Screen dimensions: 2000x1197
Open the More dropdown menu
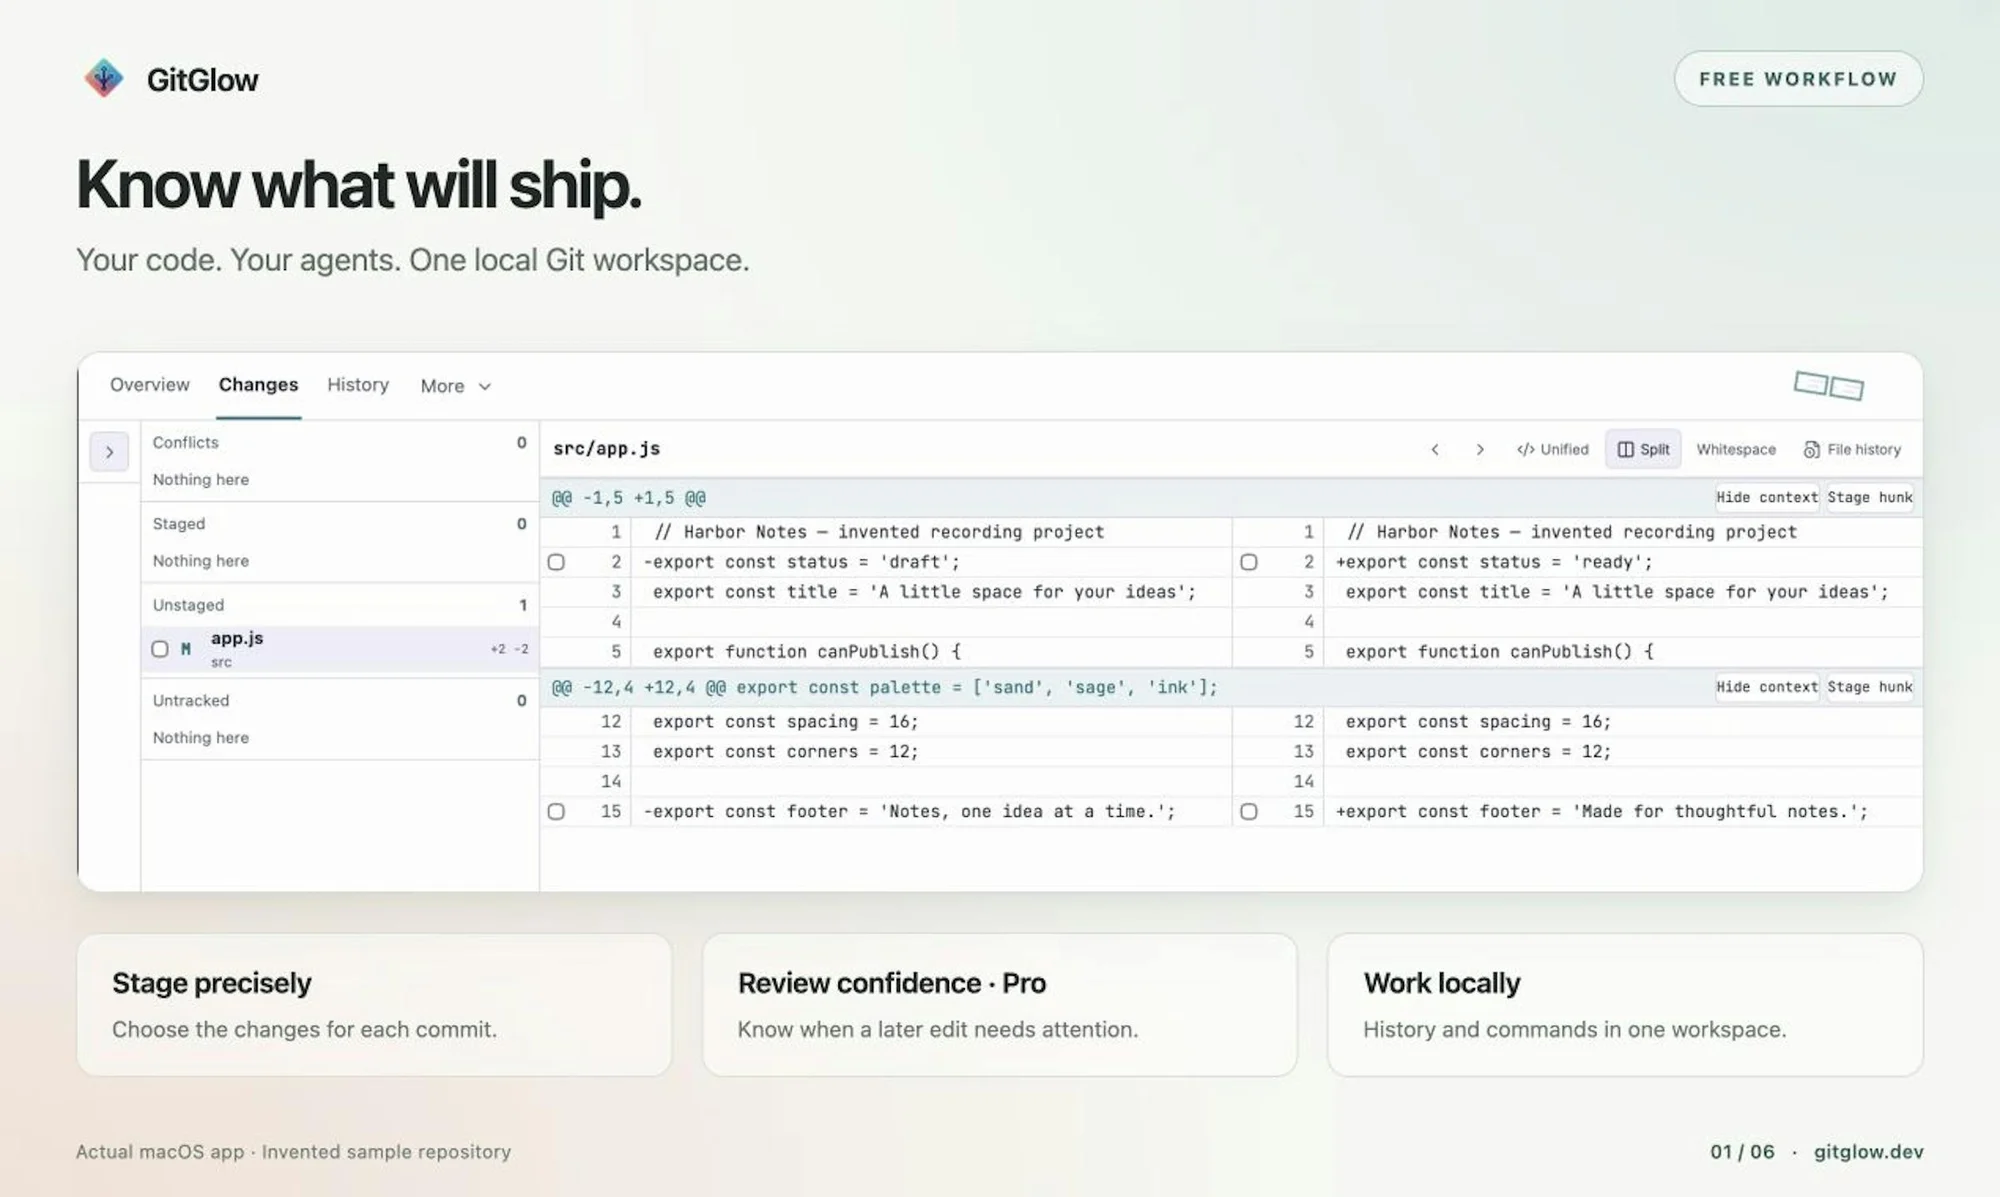click(455, 386)
